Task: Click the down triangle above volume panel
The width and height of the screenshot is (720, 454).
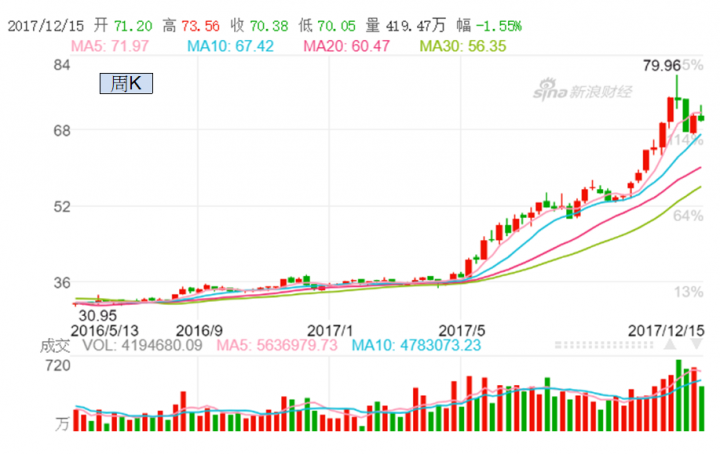Action: click(697, 344)
